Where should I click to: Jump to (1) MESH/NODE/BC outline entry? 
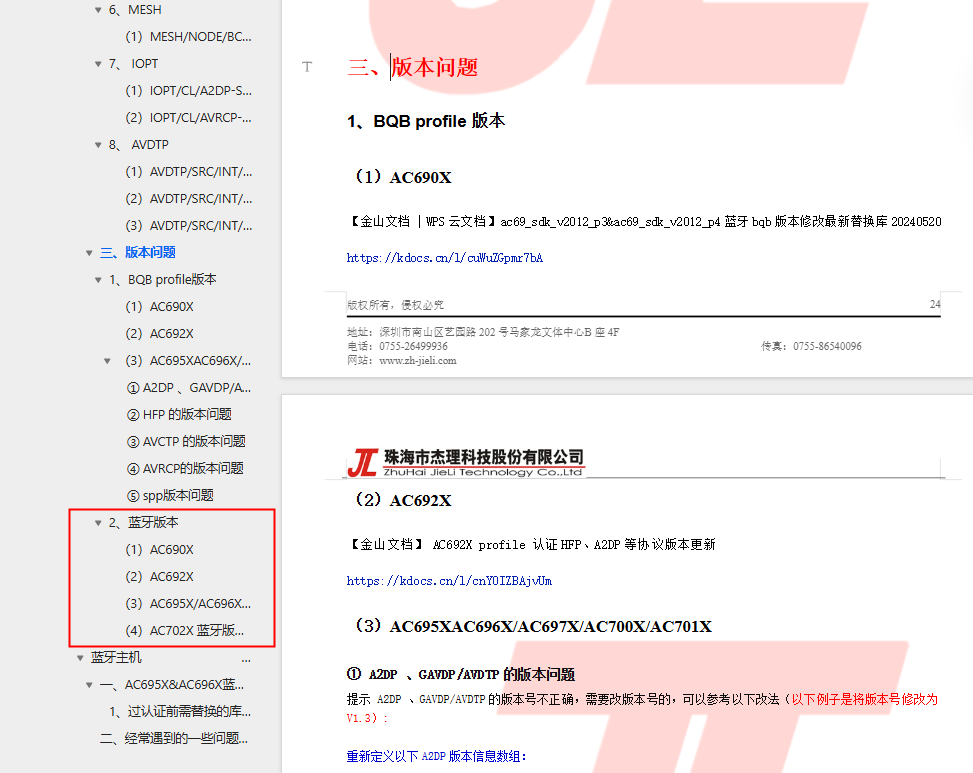tap(189, 37)
